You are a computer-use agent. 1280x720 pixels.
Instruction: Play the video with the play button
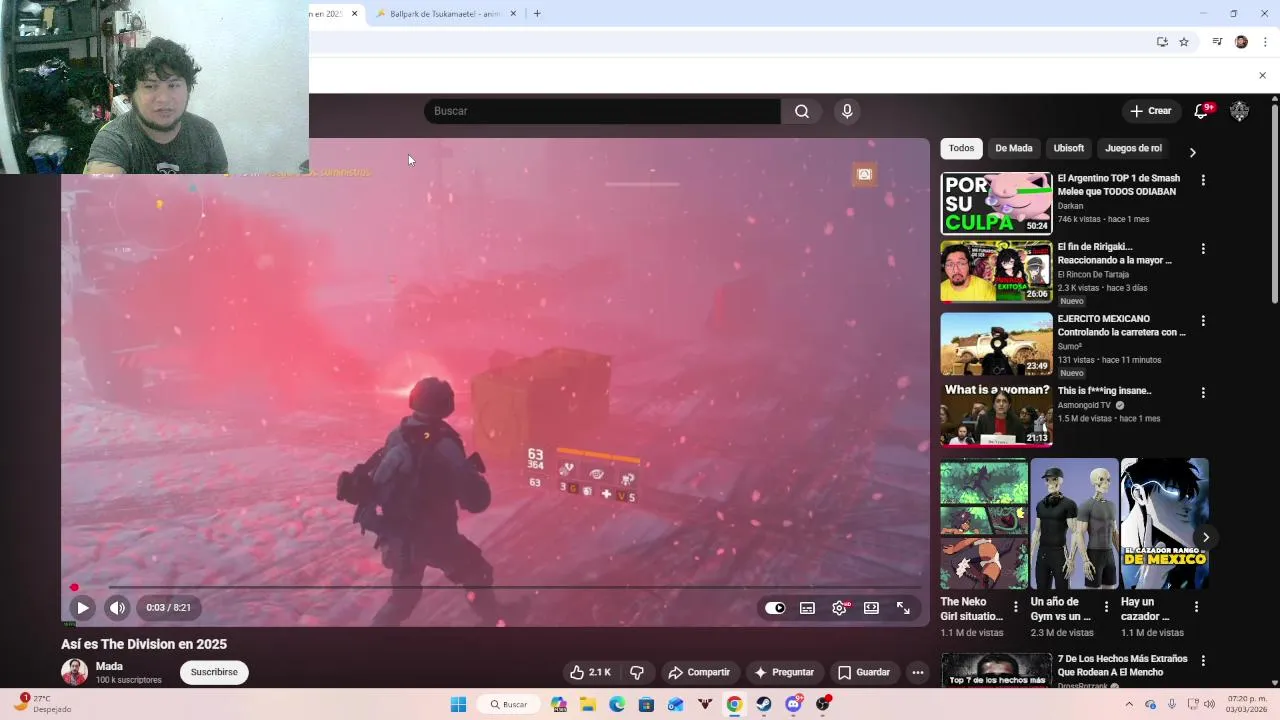[x=83, y=607]
